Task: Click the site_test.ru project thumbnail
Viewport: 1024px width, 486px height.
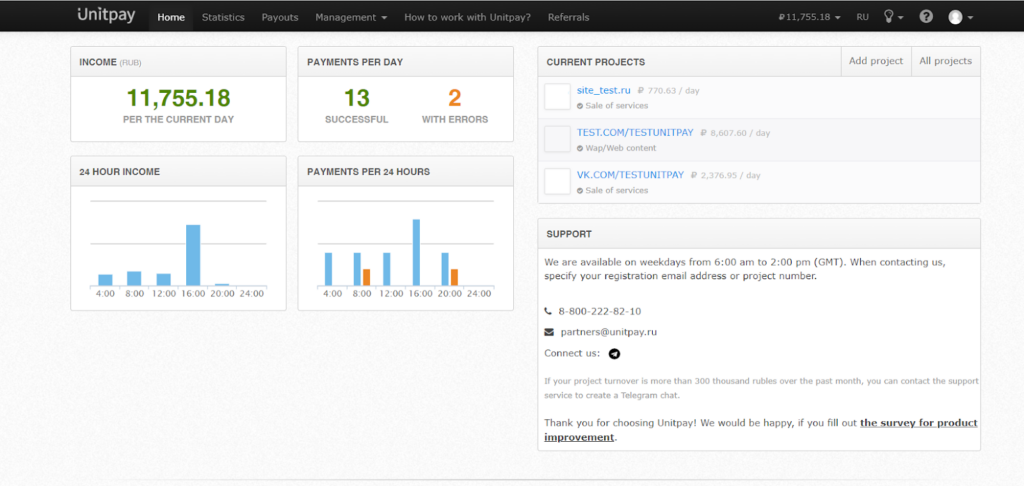Action: (558, 97)
